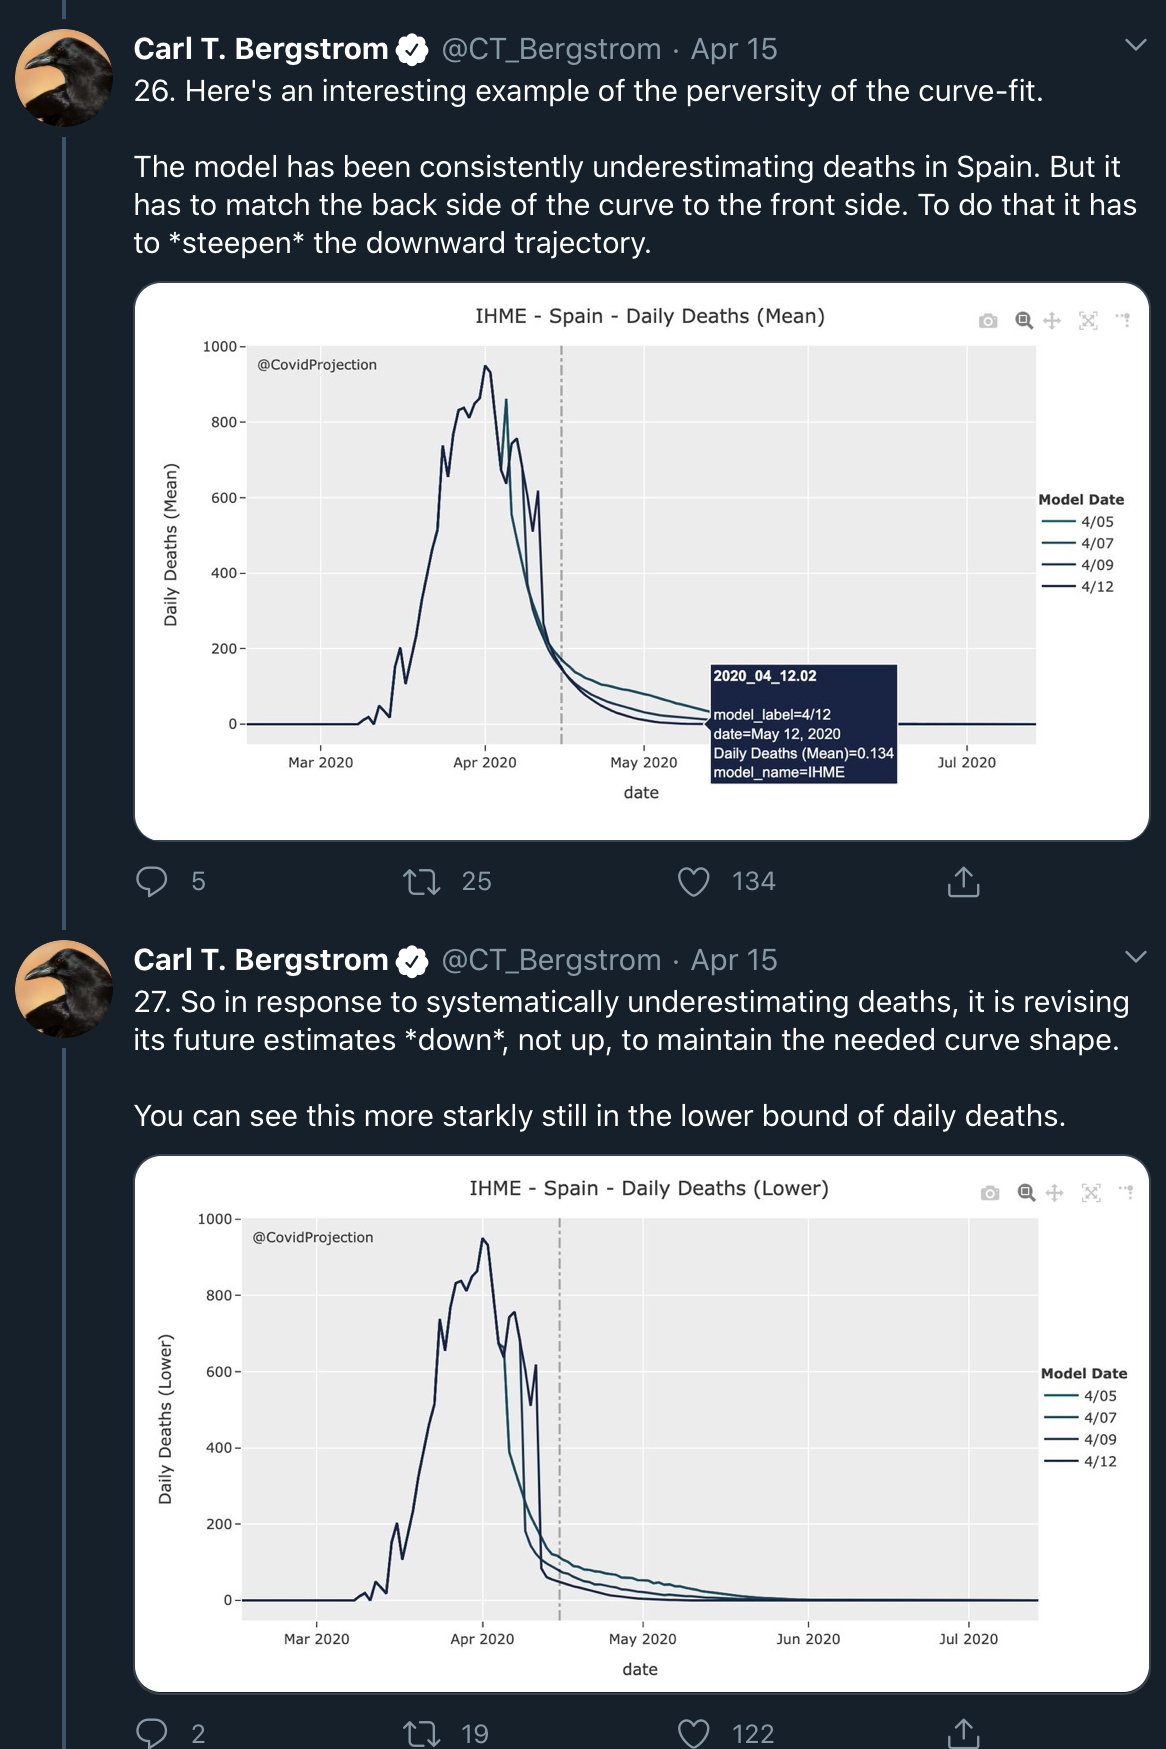This screenshot has height=1749, width=1166.
Task: Retweet the tweet showing 25 retweets
Action: click(x=421, y=881)
